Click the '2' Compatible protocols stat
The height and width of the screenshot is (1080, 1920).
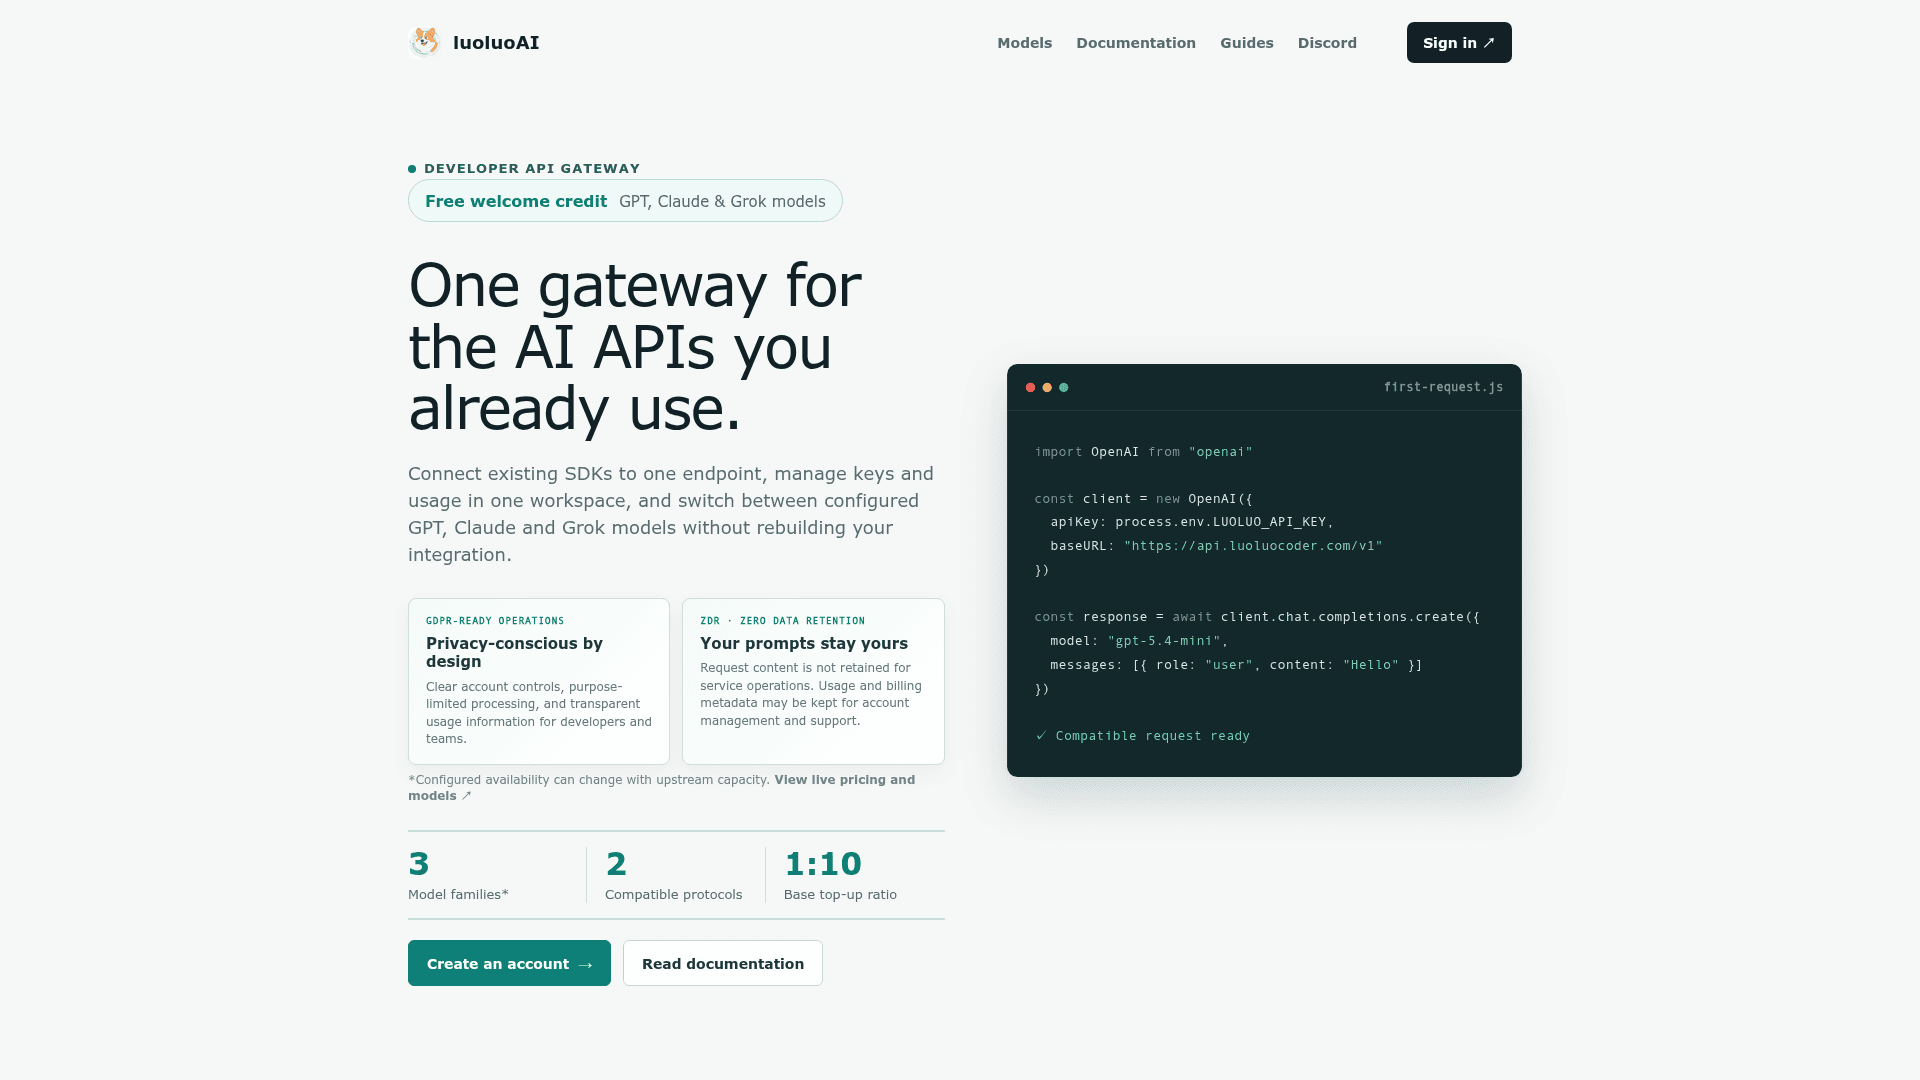pyautogui.click(x=673, y=875)
